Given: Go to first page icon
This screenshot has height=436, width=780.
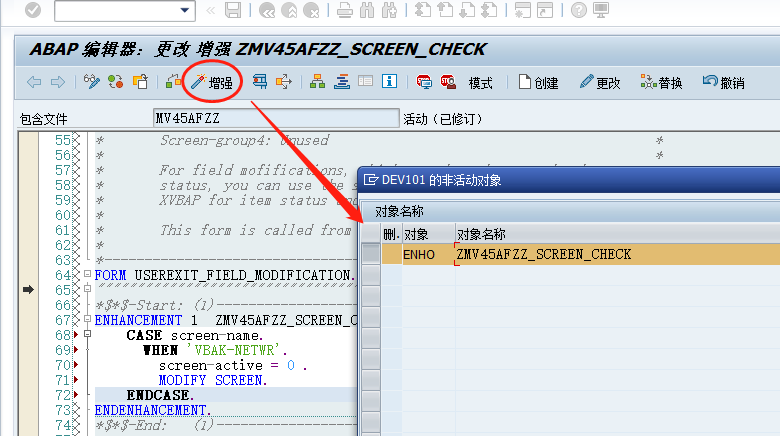Looking at the screenshot, I should click(x=423, y=10).
